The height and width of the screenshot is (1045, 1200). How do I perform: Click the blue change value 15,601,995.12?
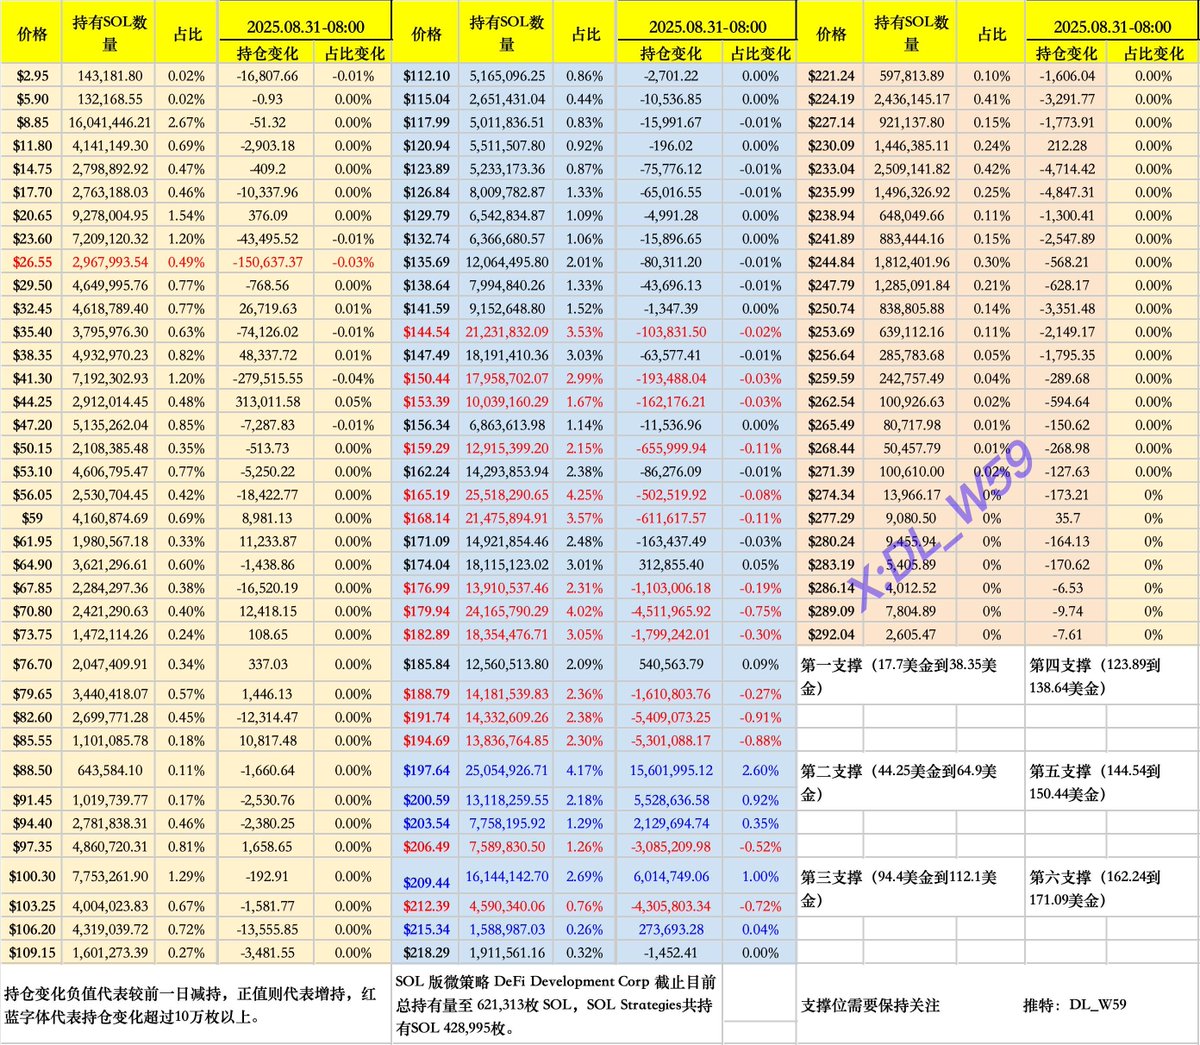[x=671, y=770]
